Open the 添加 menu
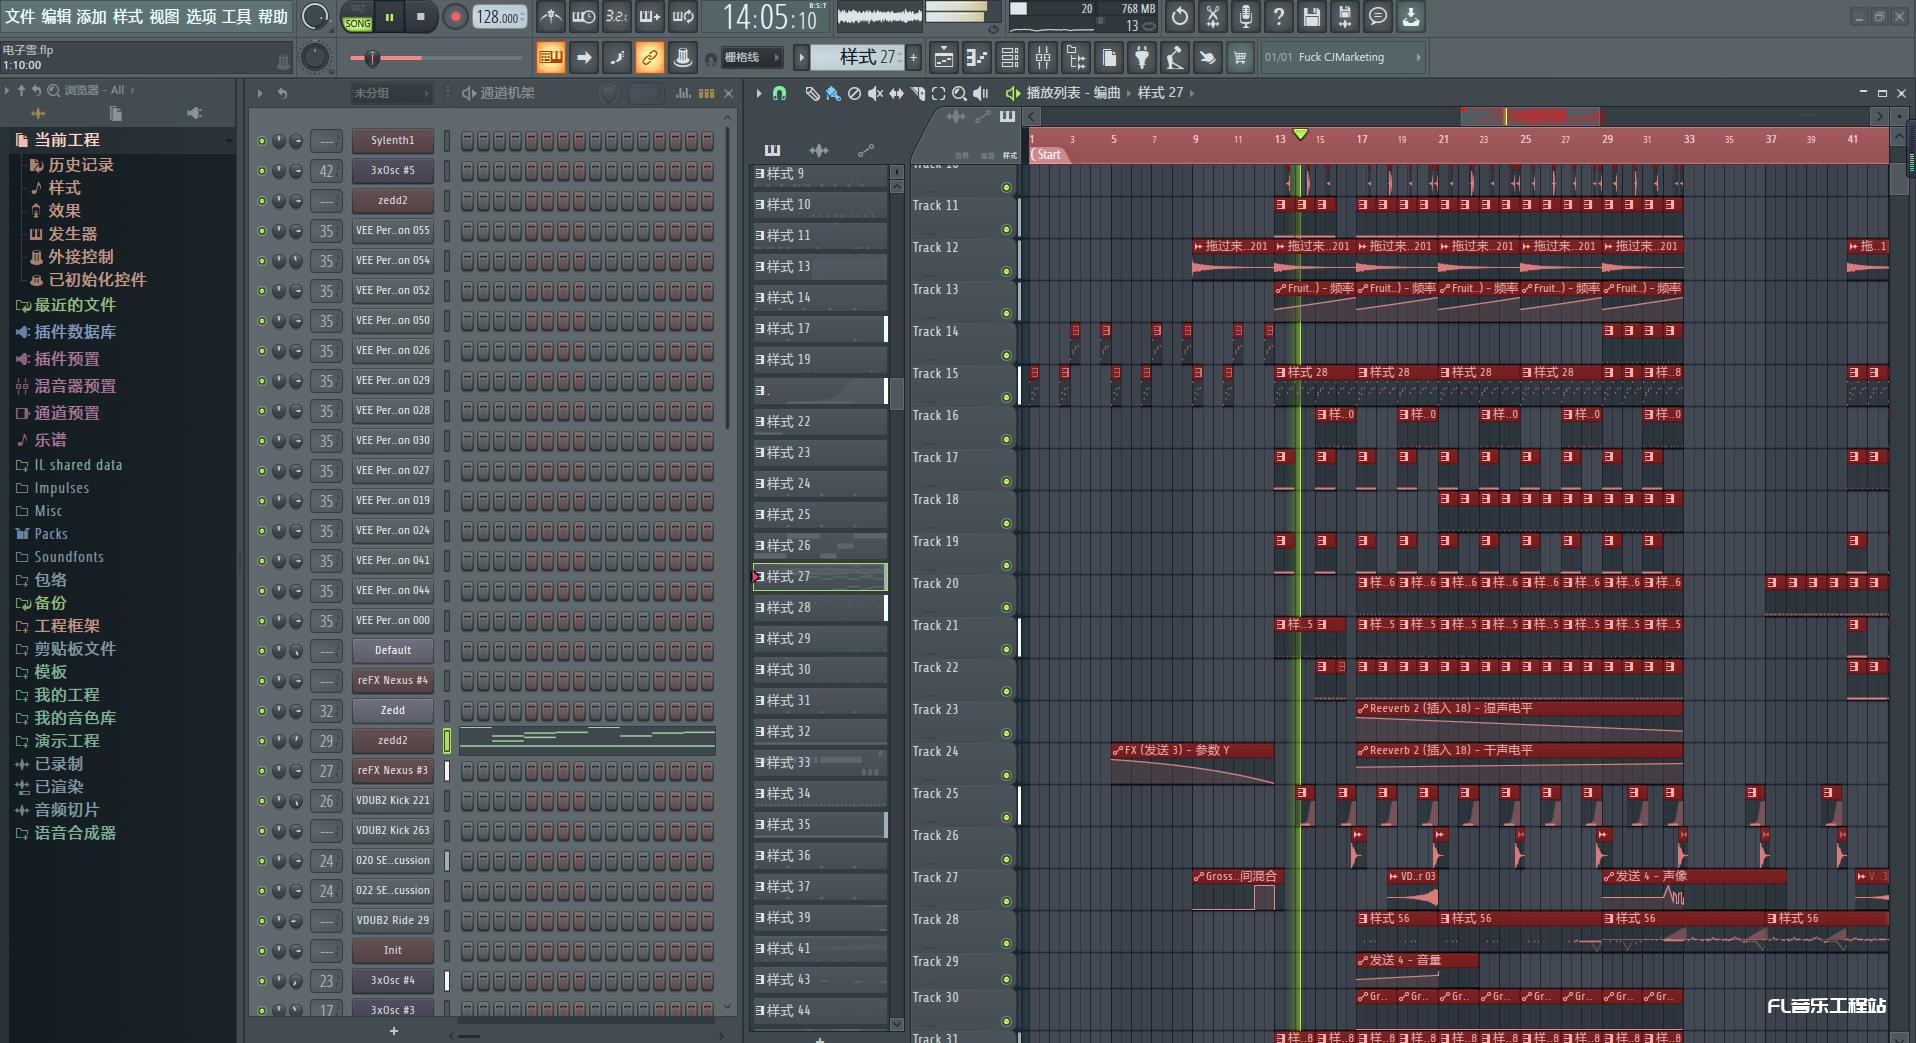This screenshot has width=1916, height=1043. coord(92,16)
